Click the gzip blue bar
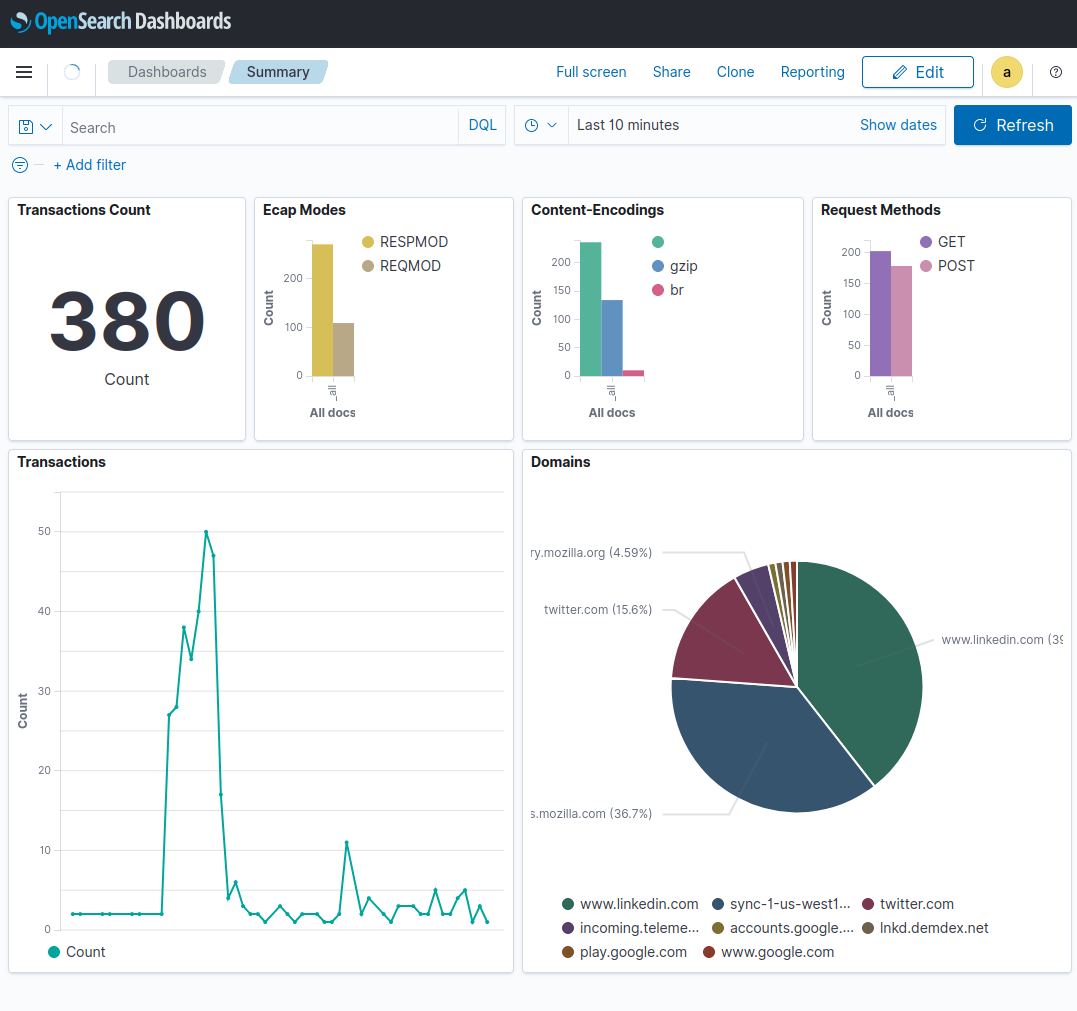1077x1011 pixels. [612, 338]
